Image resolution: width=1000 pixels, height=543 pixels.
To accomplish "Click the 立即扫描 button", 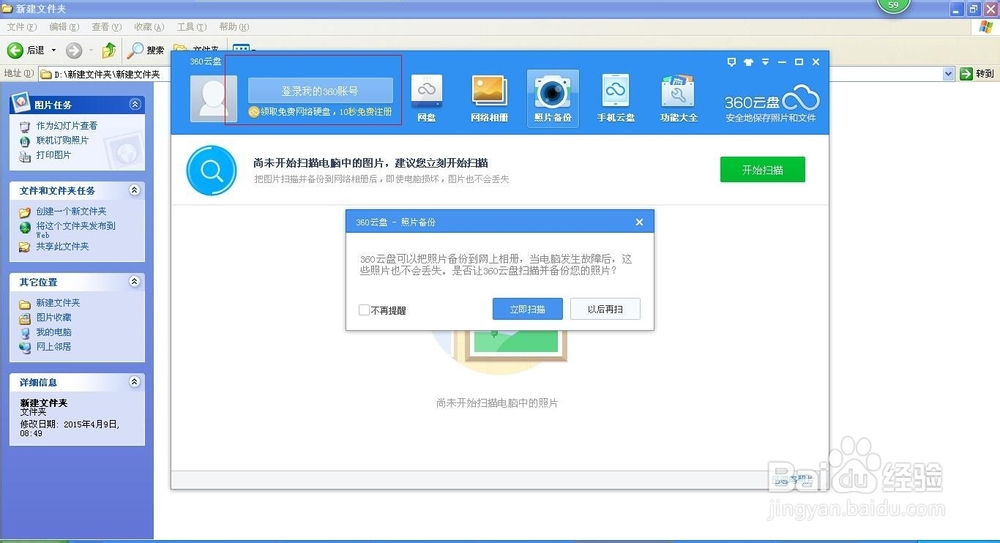I will pos(527,309).
